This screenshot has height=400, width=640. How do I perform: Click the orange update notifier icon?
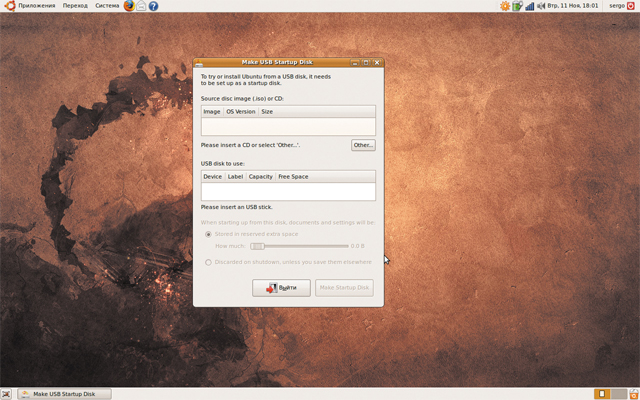pos(505,6)
